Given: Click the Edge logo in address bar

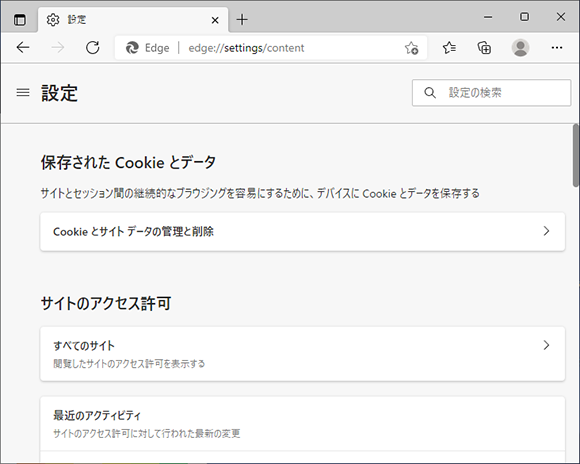Looking at the screenshot, I should pos(132,48).
